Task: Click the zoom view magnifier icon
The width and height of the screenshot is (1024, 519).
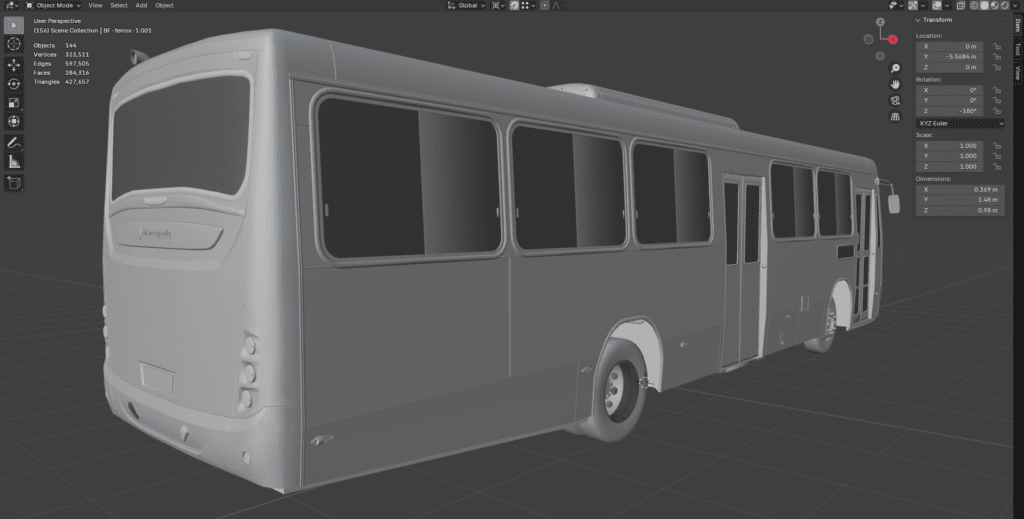Action: pyautogui.click(x=896, y=68)
